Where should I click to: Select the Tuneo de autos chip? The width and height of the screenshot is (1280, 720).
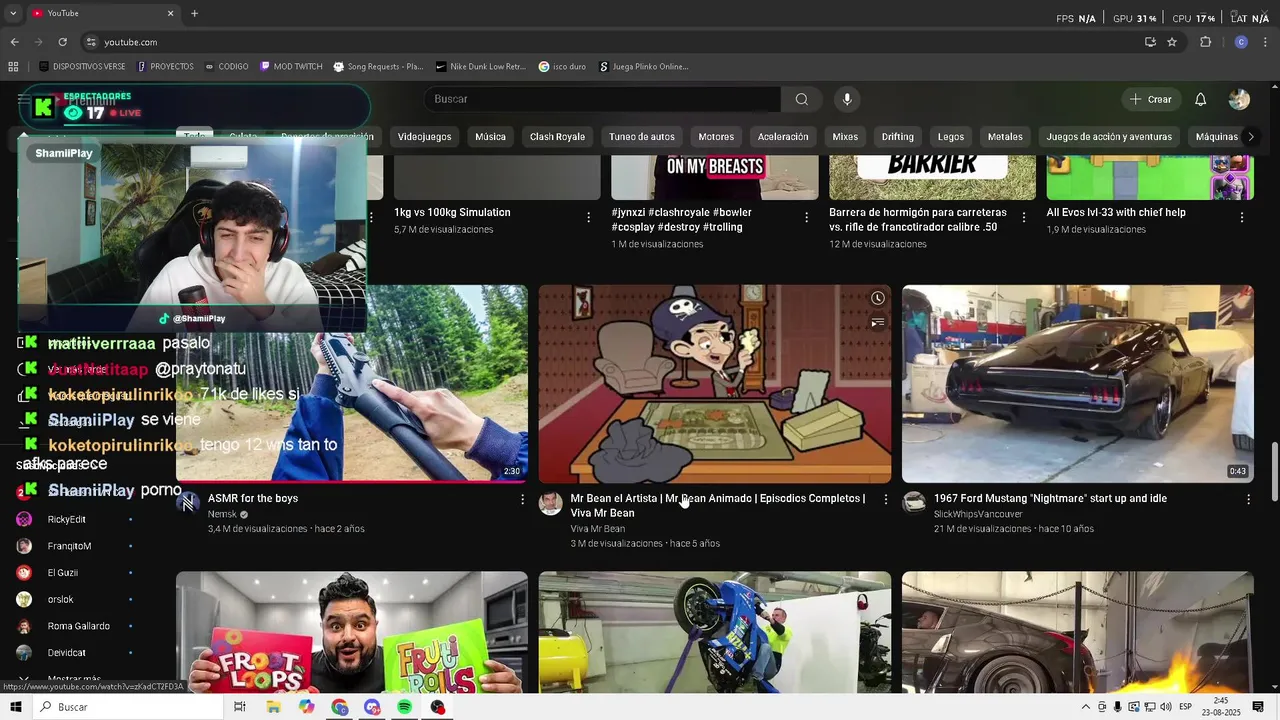(642, 137)
